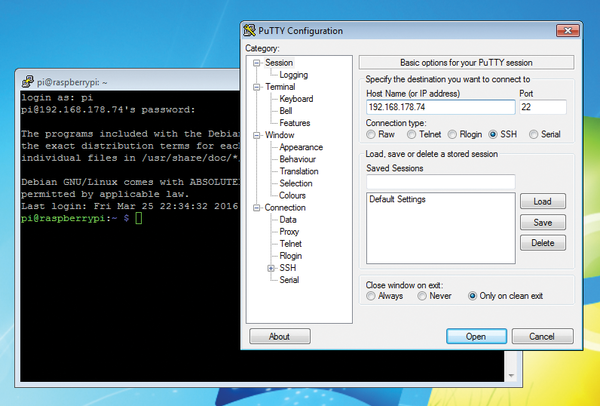
Task: Expand the SSH tree node
Action: pos(271,268)
